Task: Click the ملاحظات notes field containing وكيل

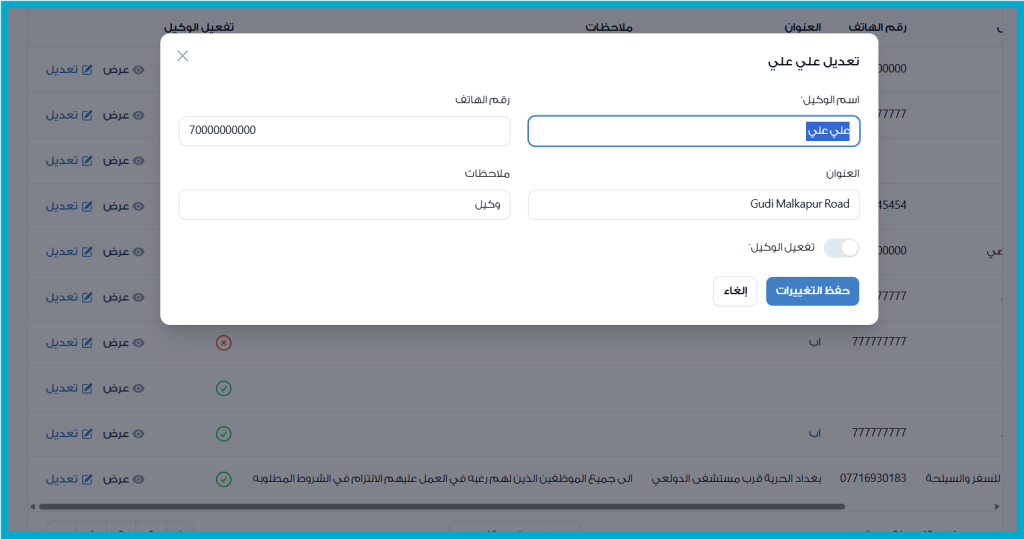Action: [344, 205]
